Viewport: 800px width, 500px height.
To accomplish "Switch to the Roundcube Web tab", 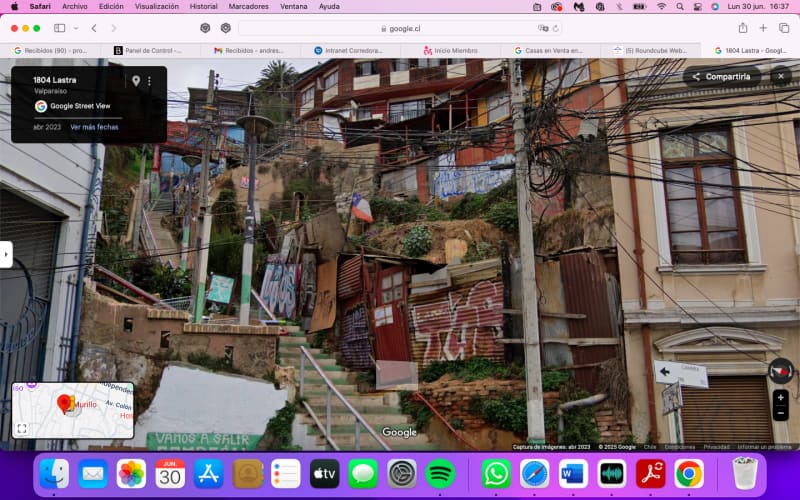I will pos(651,51).
